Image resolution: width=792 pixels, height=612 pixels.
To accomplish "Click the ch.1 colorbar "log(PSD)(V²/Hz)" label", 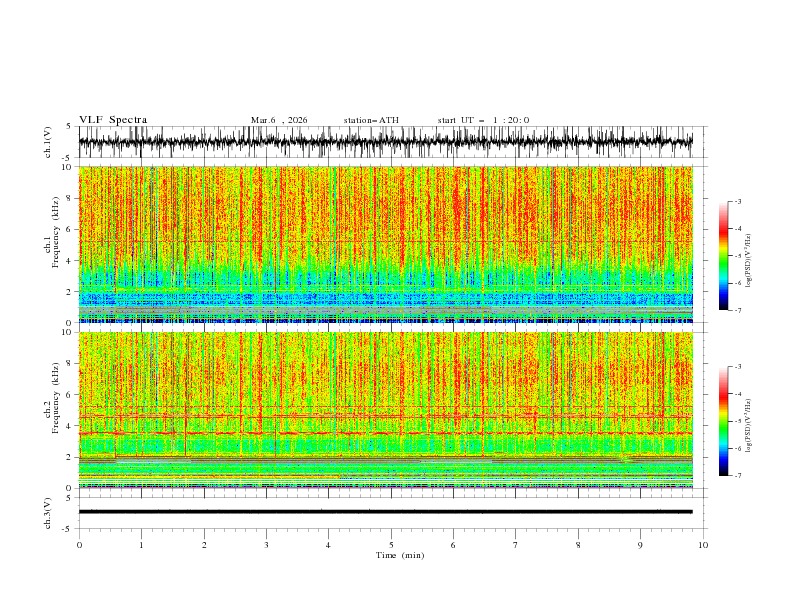I will coord(748,261).
